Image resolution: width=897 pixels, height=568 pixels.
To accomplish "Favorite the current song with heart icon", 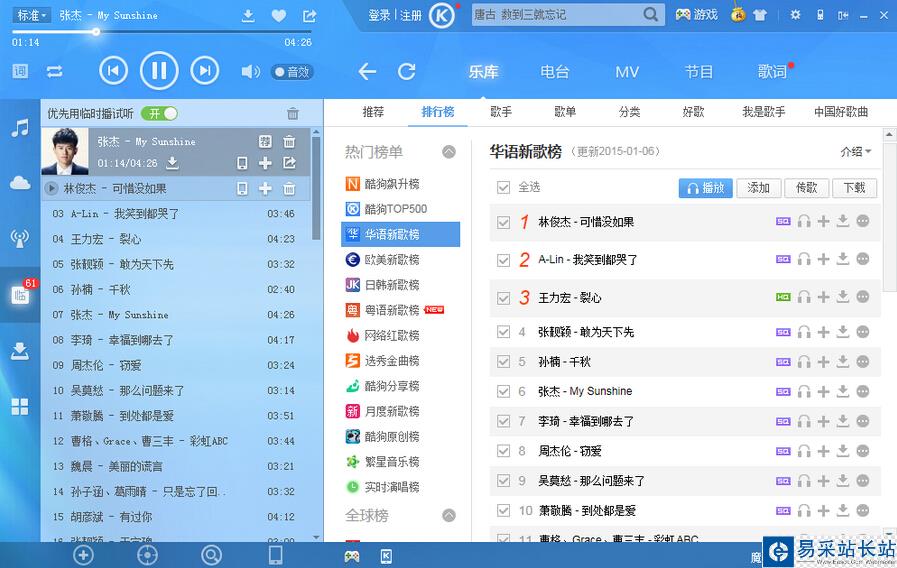I will [x=279, y=15].
